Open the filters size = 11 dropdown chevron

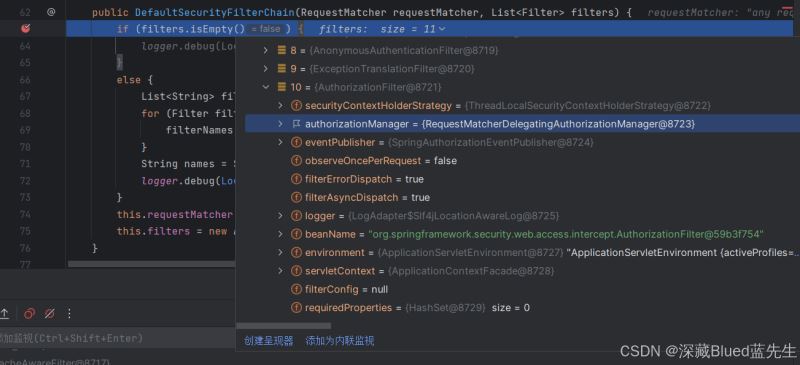point(442,30)
